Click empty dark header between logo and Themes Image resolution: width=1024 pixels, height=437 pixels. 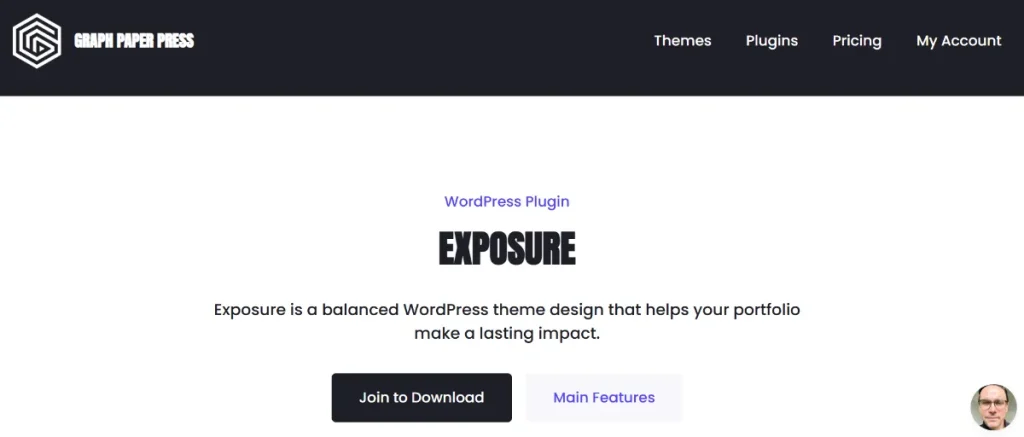(420, 41)
